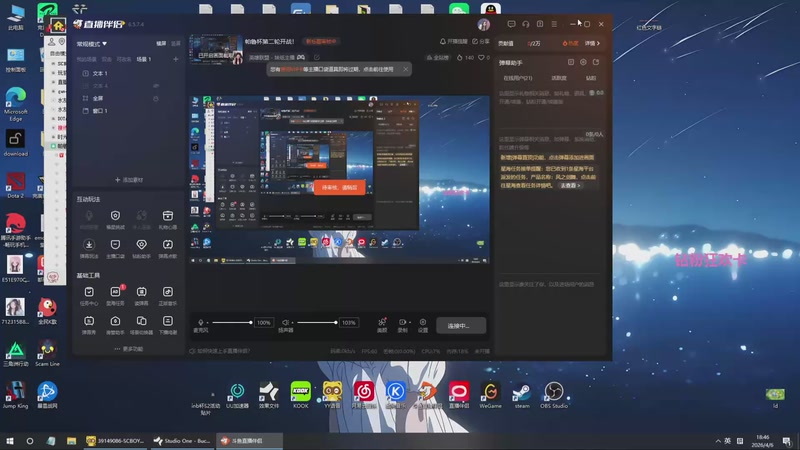This screenshot has height=450, width=800.
Task: Click the stream cover thumbnail by the title
Action: point(216,50)
